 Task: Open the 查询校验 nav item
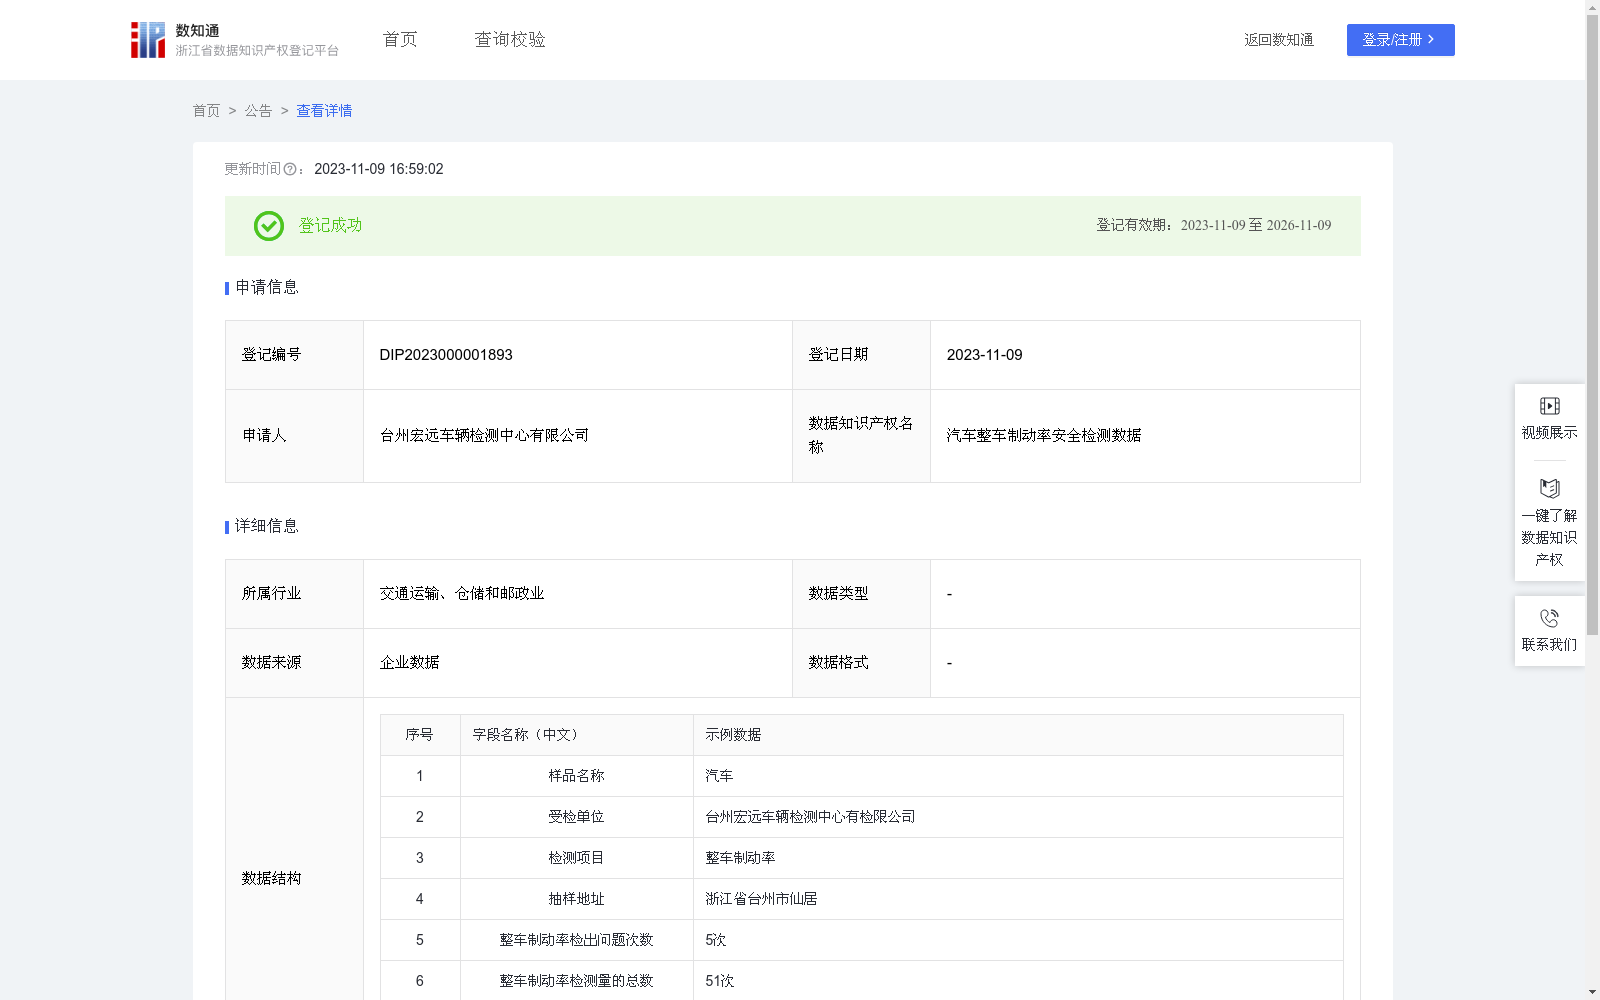click(x=510, y=40)
